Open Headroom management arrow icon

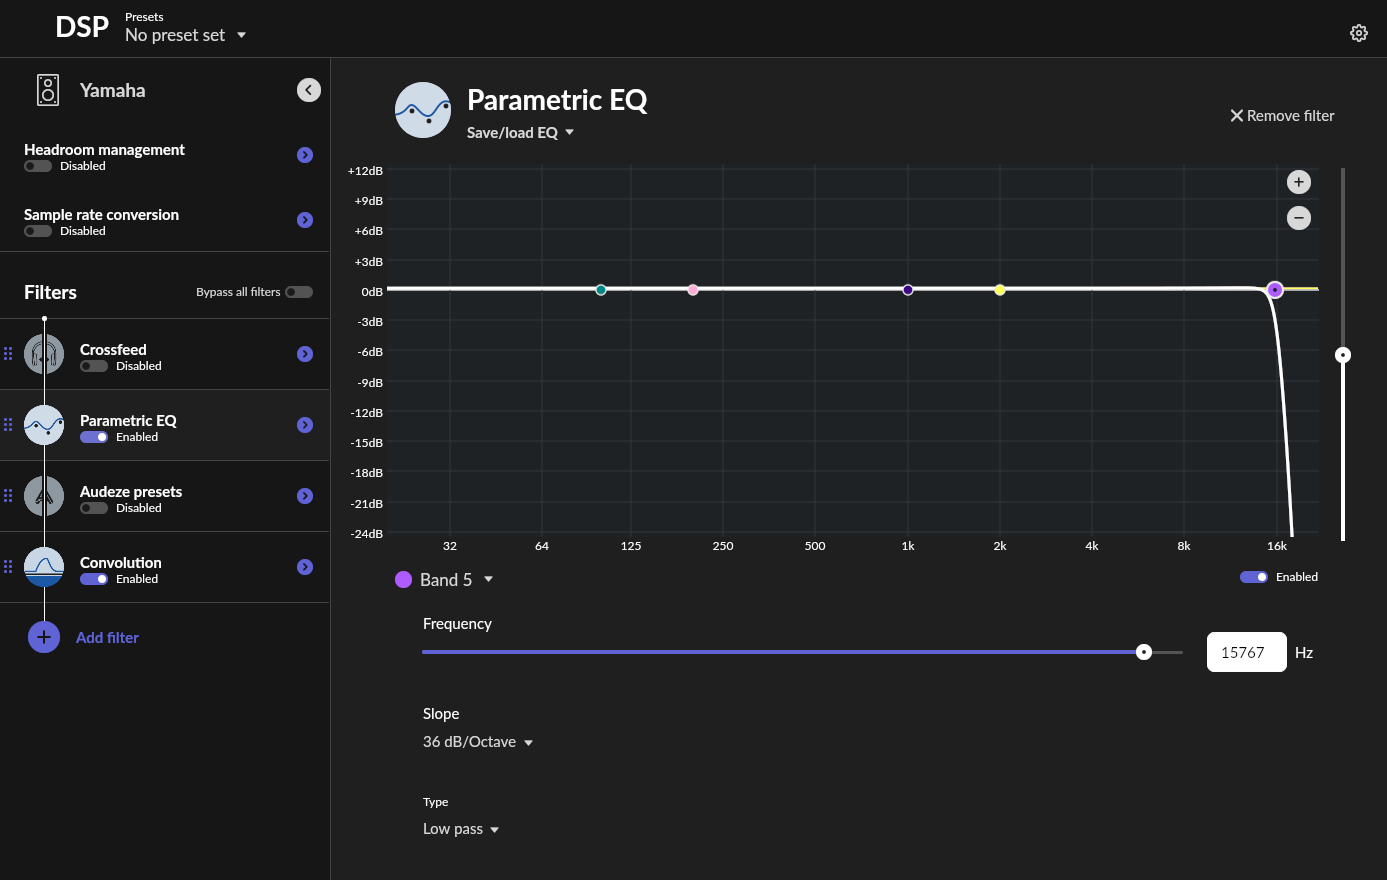[305, 155]
